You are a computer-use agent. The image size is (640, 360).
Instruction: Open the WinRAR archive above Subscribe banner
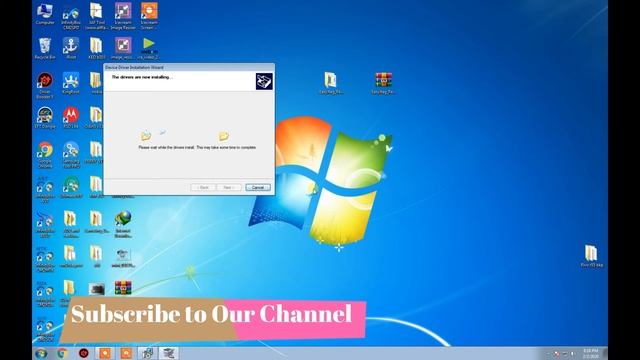click(123, 288)
